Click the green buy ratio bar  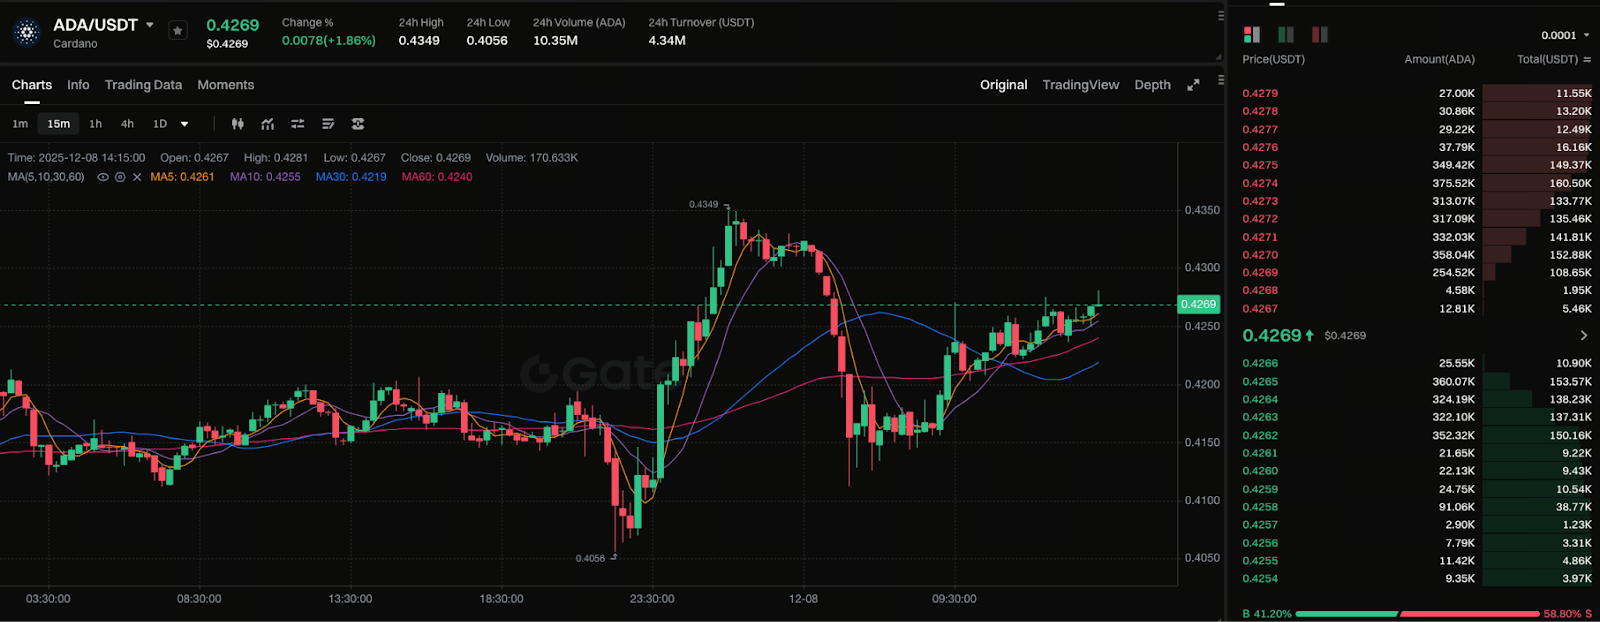point(1346,614)
